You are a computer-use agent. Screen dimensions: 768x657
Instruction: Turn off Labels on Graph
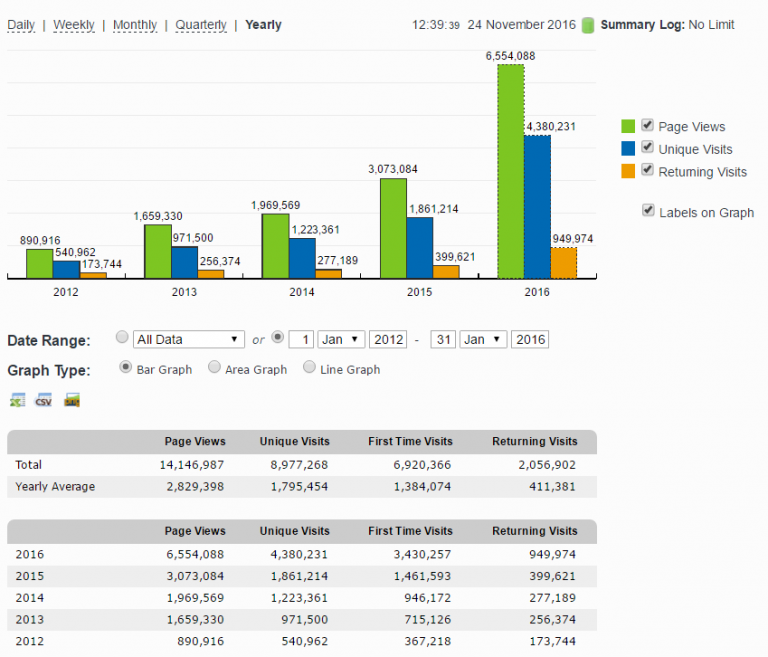point(648,211)
